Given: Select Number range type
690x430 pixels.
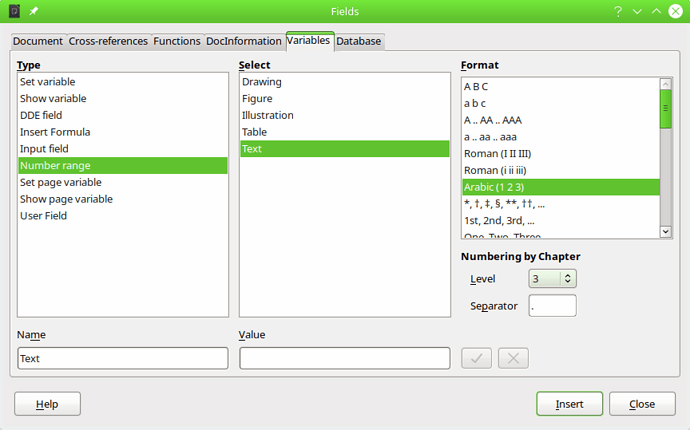Looking at the screenshot, I should click(x=123, y=165).
